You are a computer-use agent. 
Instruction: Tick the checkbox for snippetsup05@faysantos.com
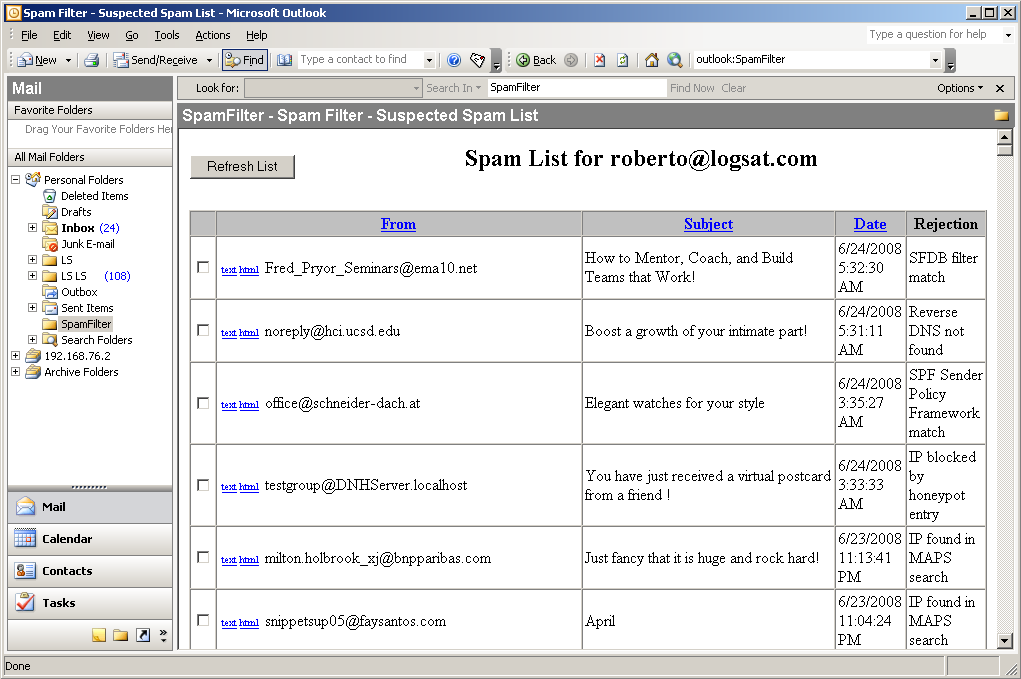click(x=203, y=620)
